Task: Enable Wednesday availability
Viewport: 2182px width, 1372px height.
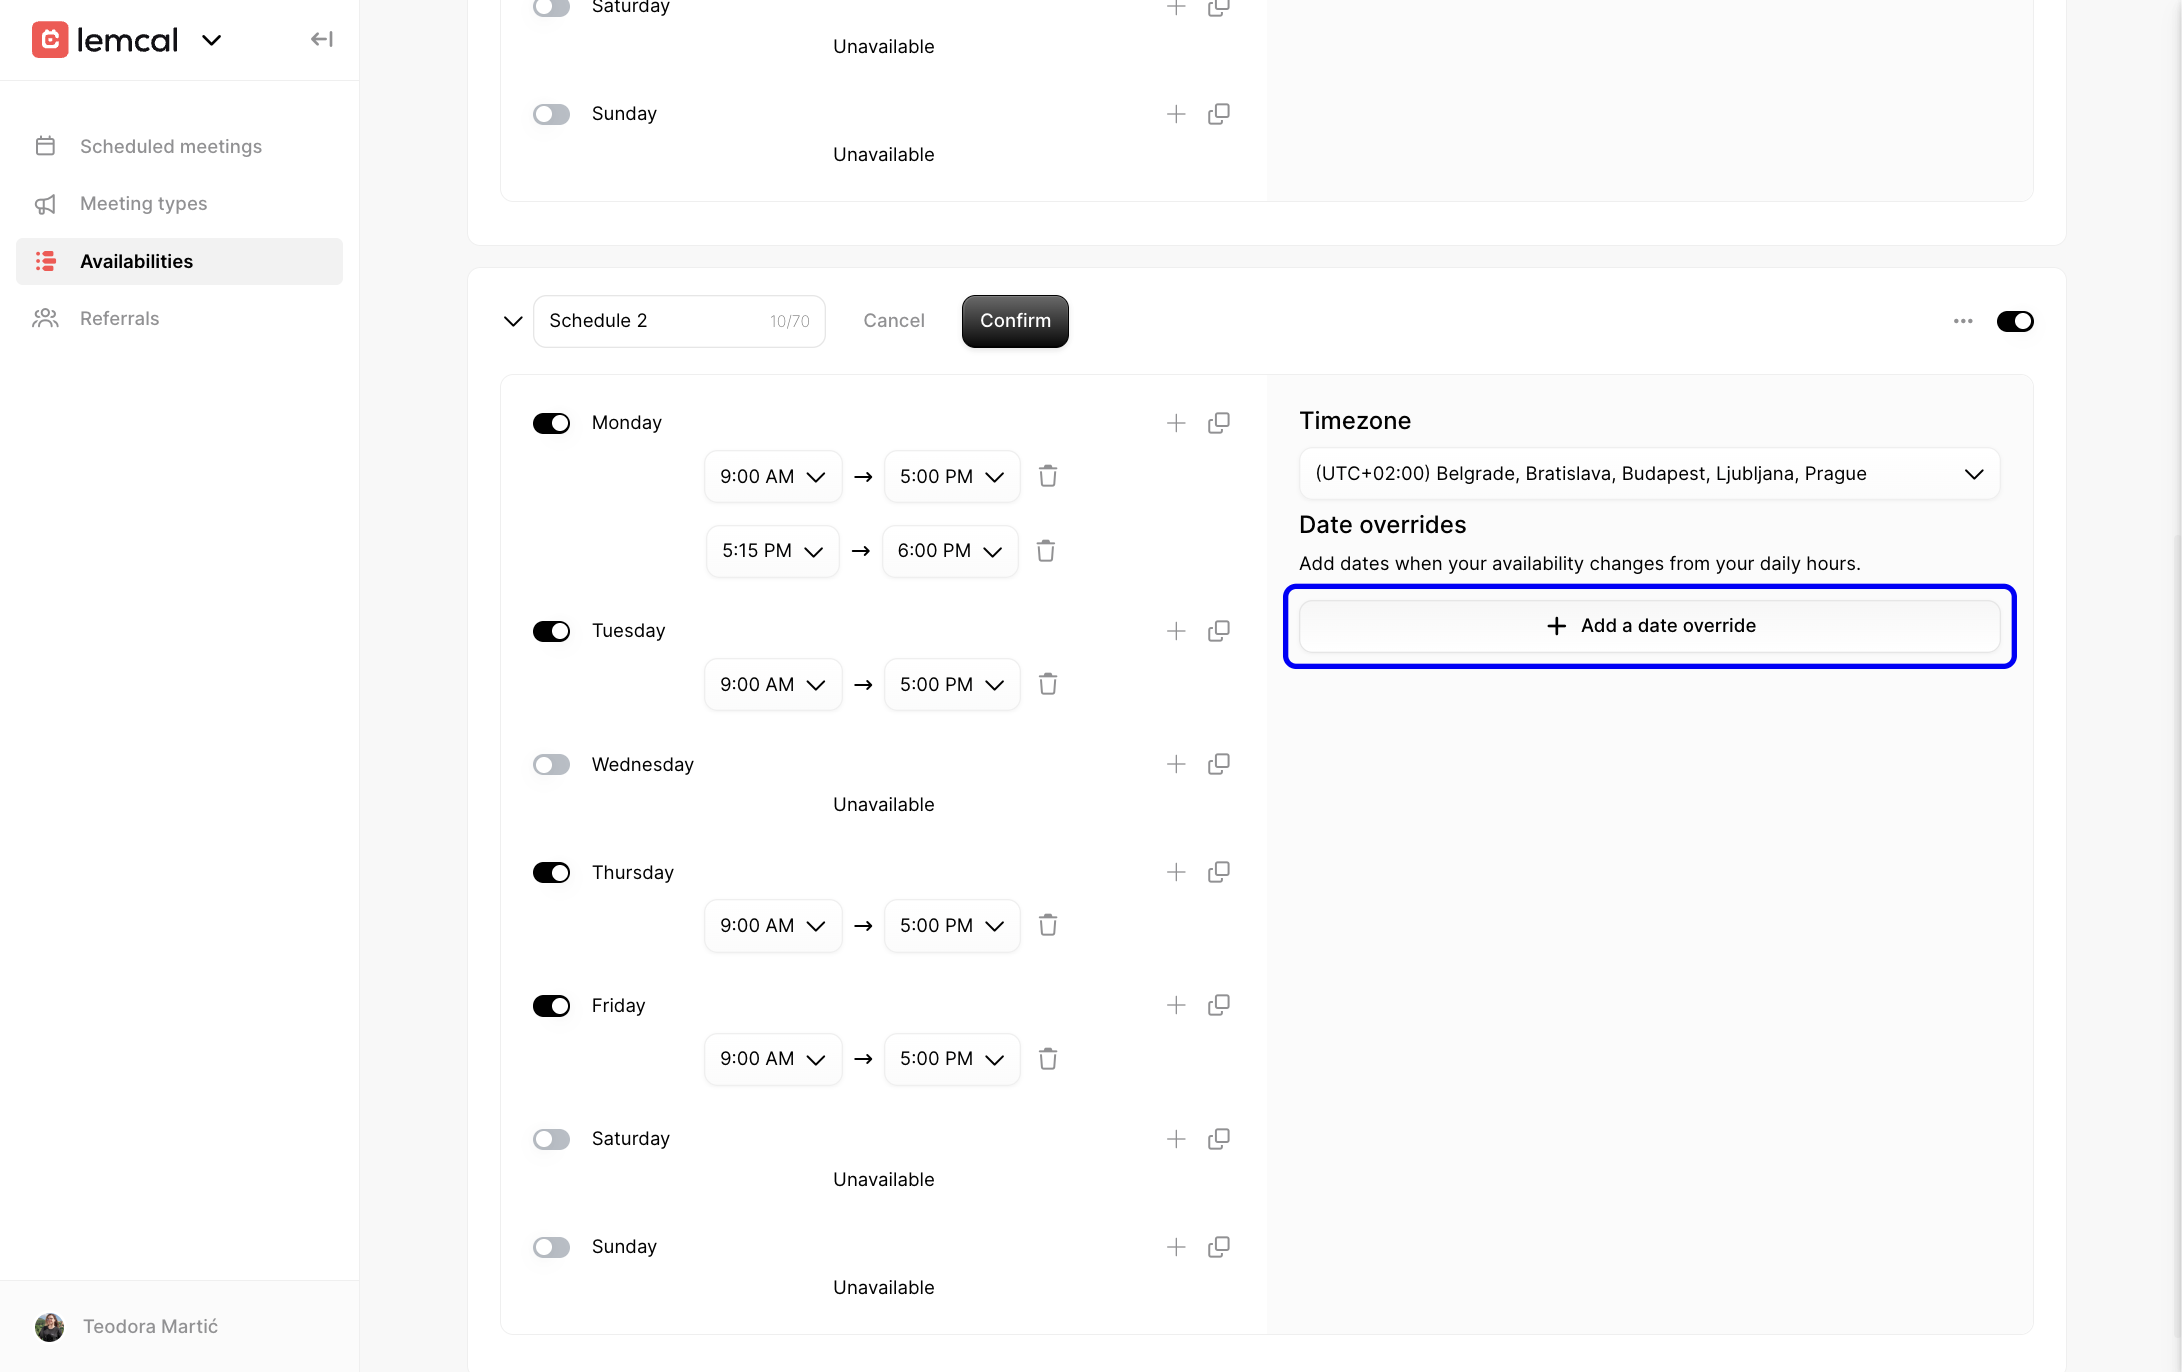Action: 551,764
